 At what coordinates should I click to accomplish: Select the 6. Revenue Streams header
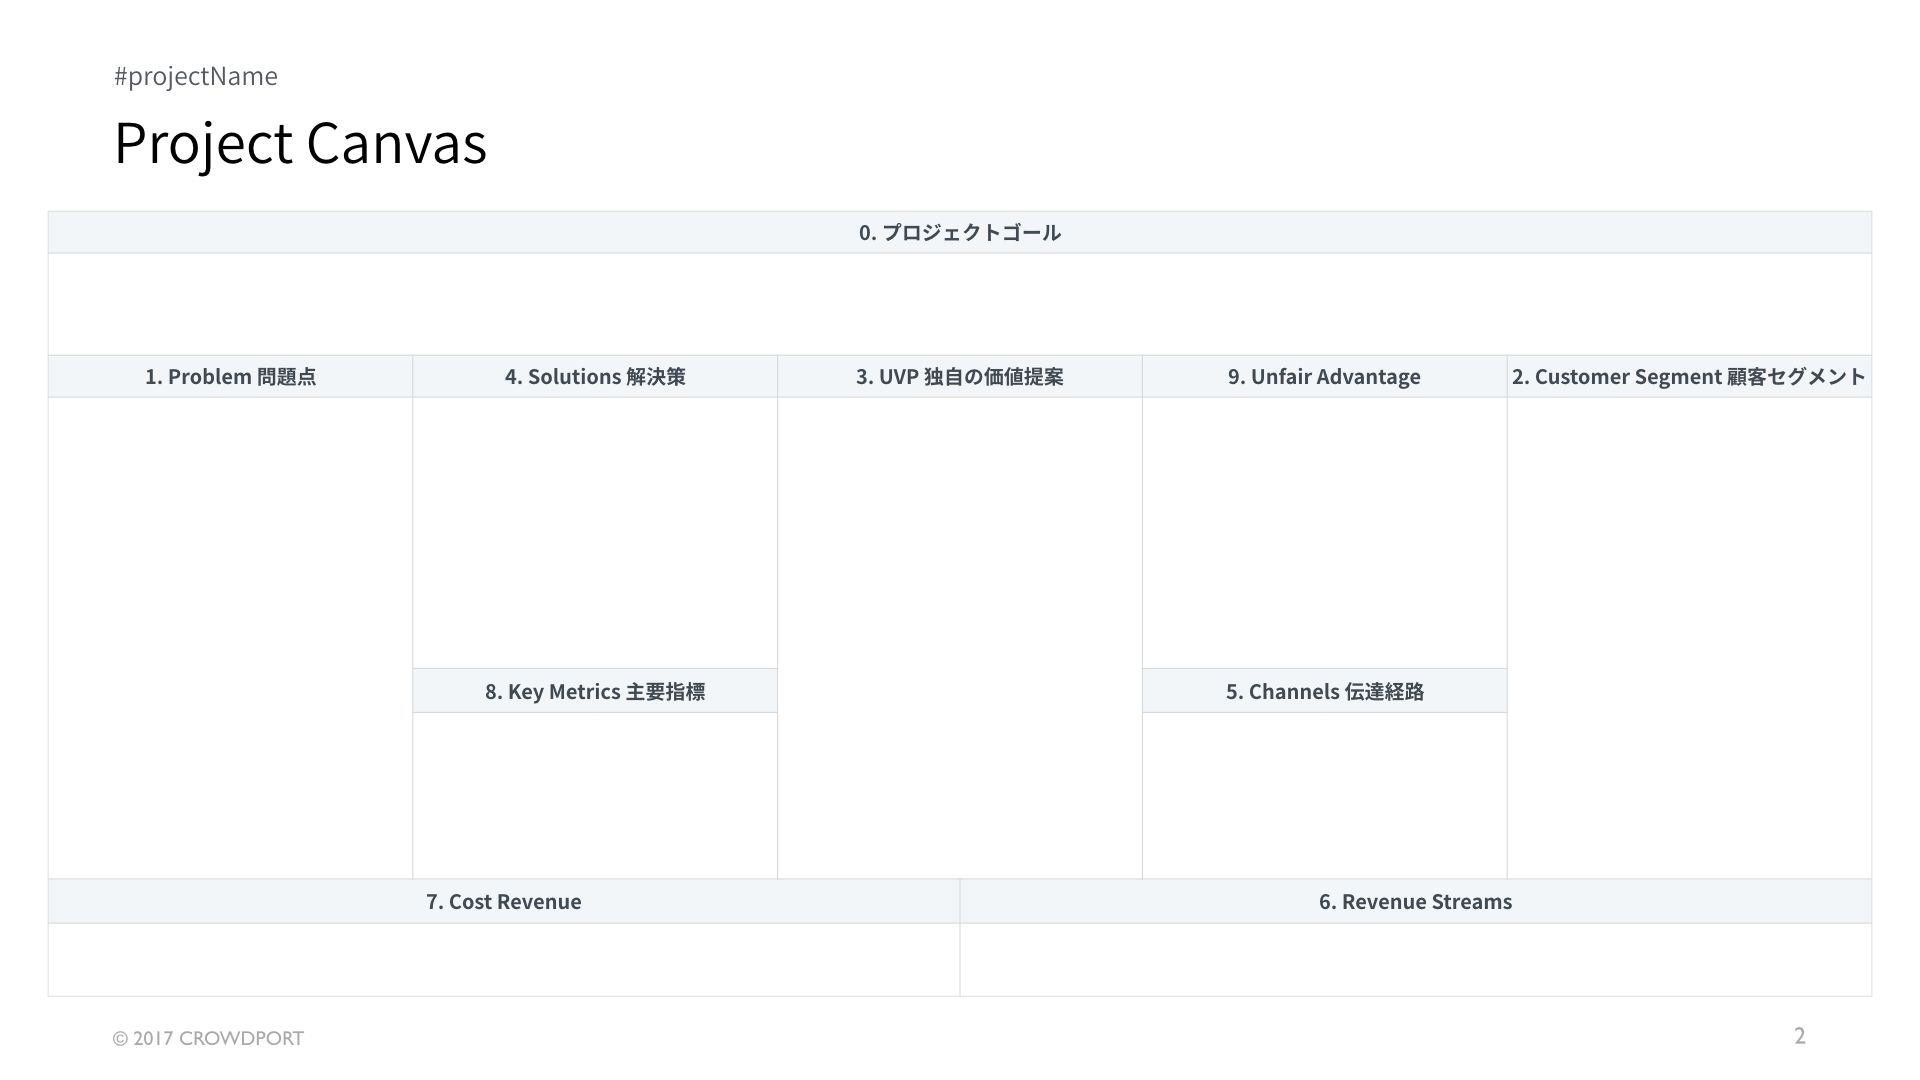[1416, 901]
